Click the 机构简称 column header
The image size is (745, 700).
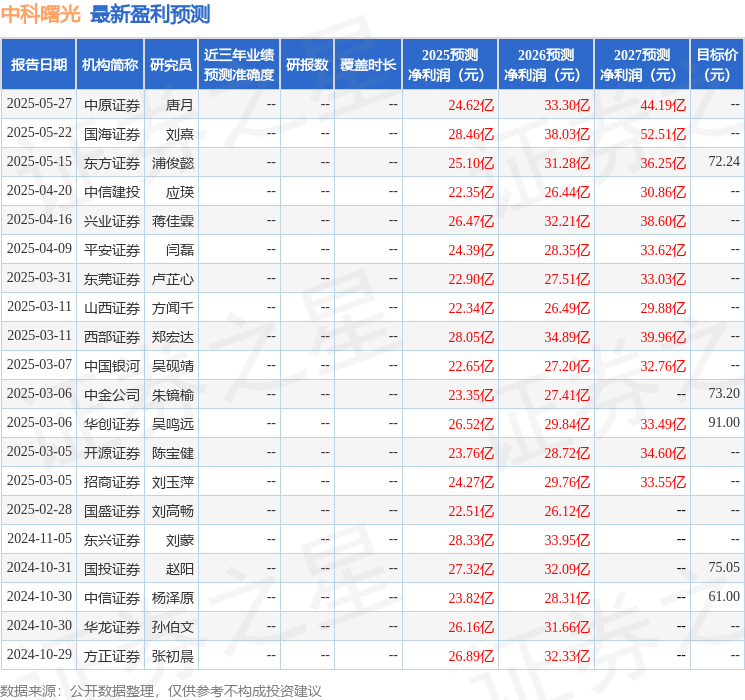110,65
